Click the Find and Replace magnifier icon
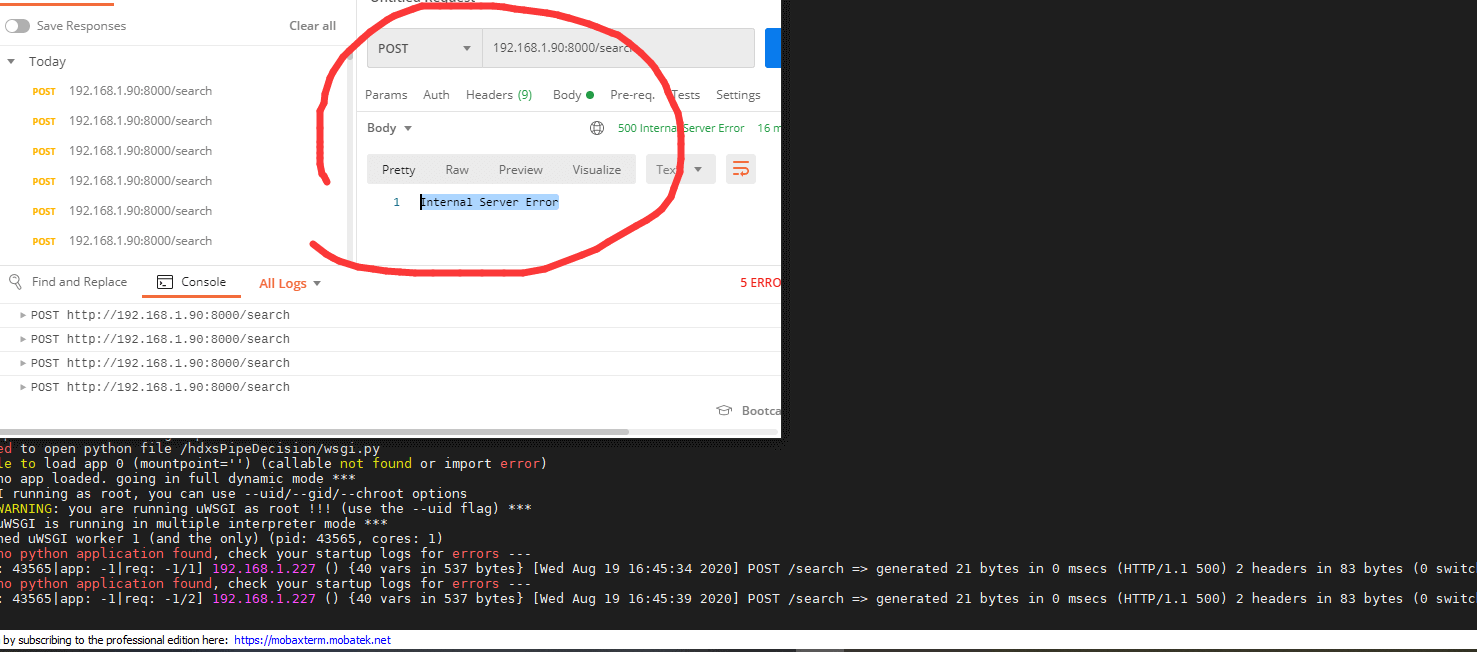The image size is (1477, 652). [15, 282]
